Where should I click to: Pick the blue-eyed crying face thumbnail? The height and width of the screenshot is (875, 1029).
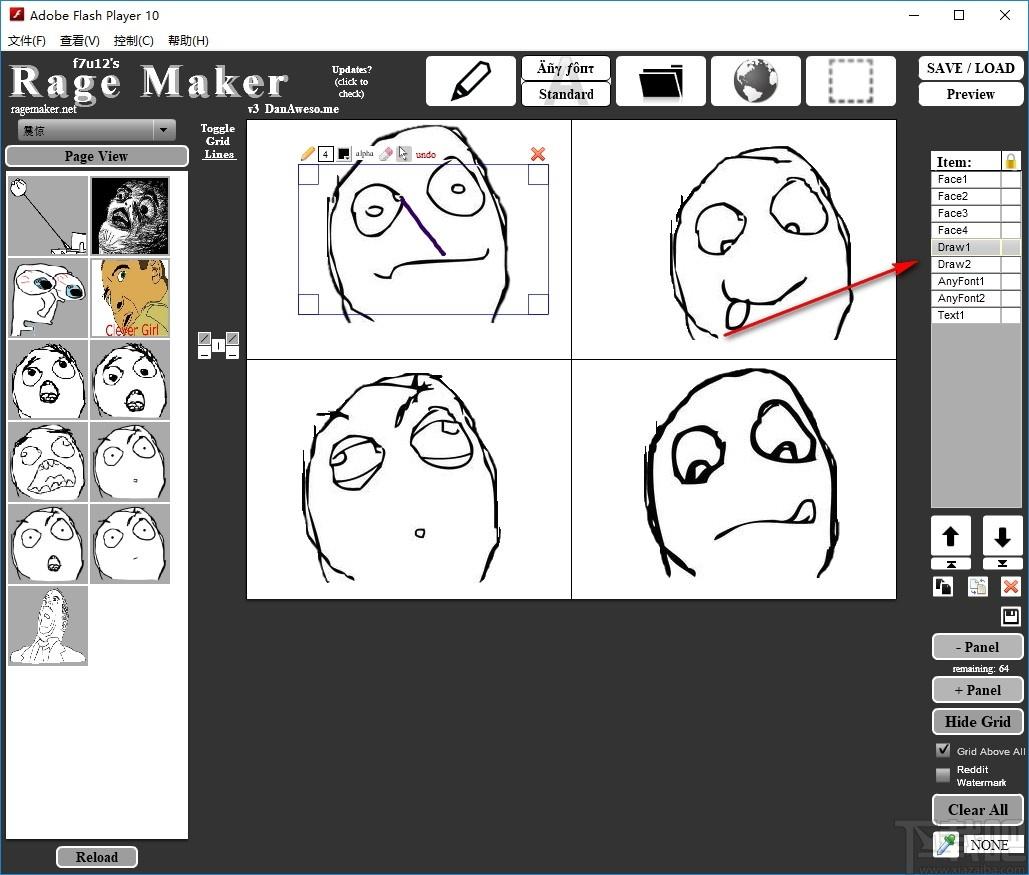[48, 297]
